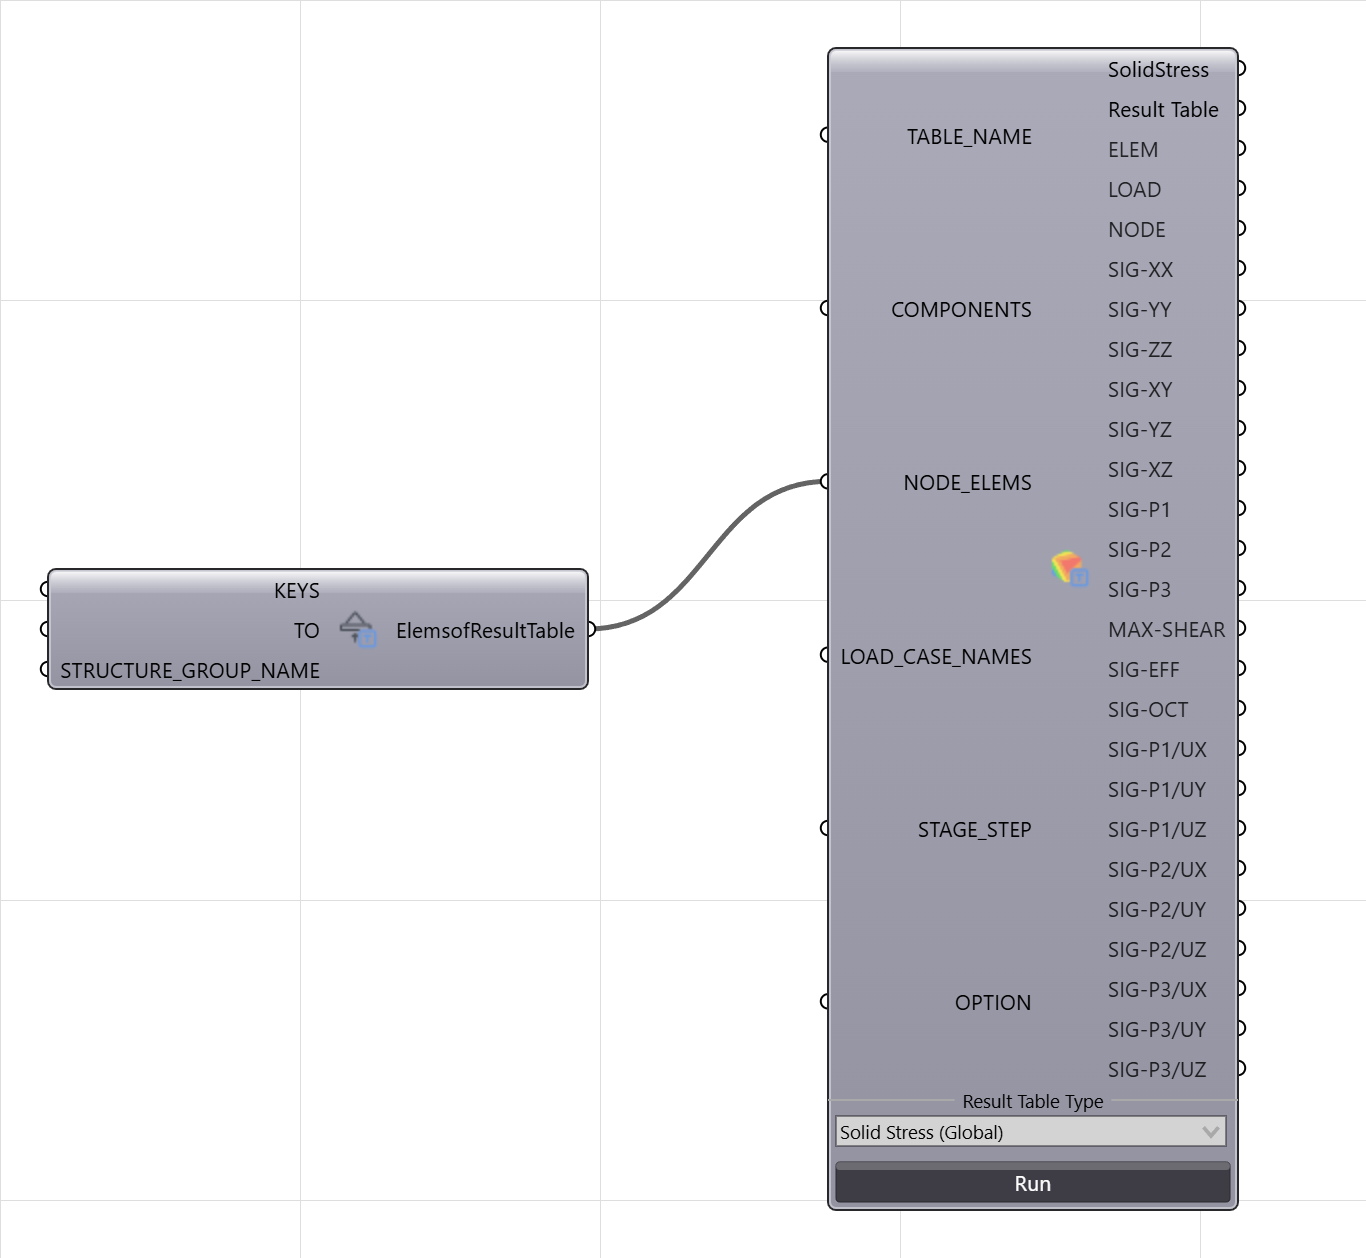
Task: Click the SolidStress component colorful cube icon
Action: (1069, 568)
